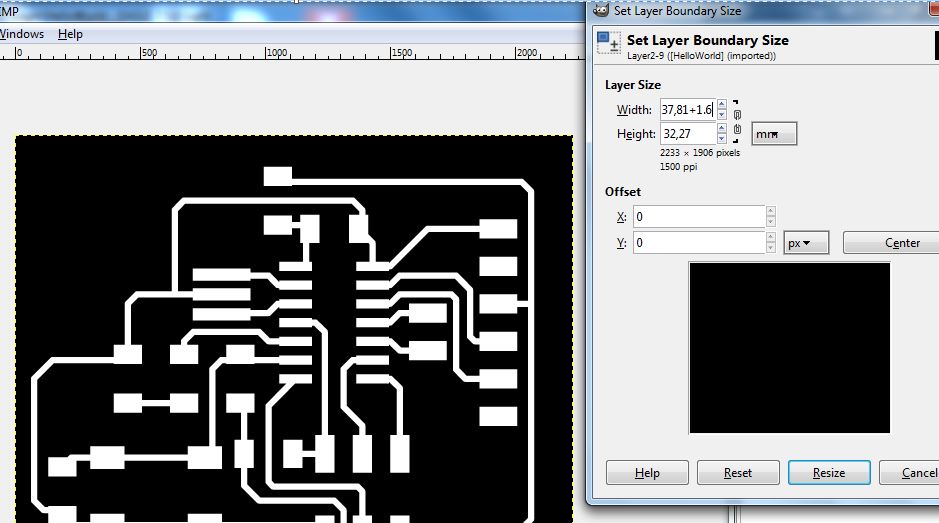Increase Height with up spinner arrow
The width and height of the screenshot is (939, 523).
pos(722,129)
